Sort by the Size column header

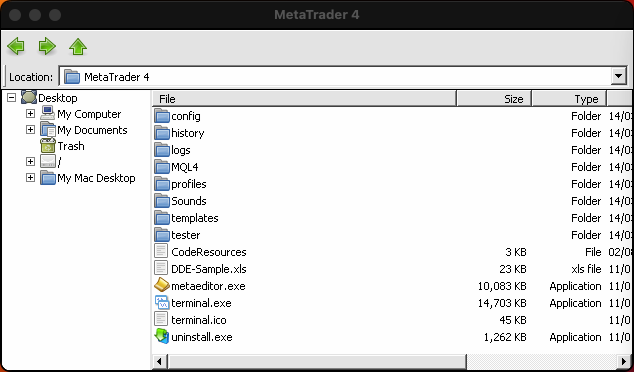(494, 99)
